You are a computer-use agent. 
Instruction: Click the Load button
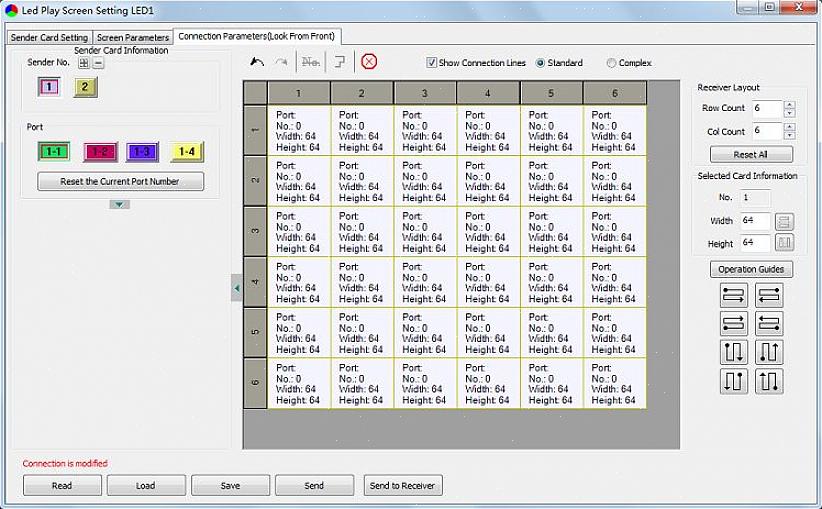click(x=146, y=485)
